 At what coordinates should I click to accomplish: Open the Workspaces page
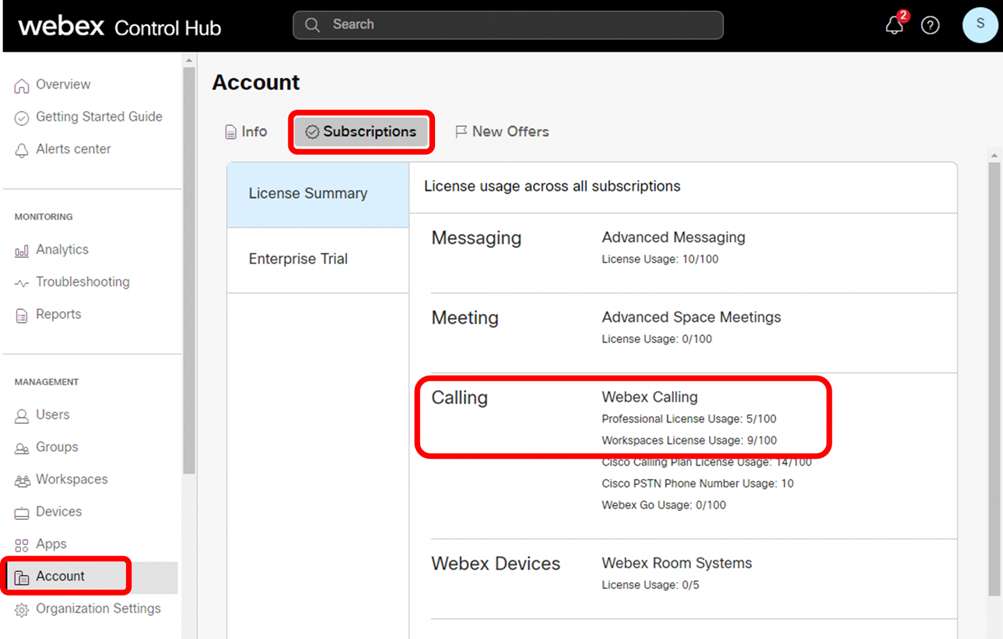[x=71, y=480]
